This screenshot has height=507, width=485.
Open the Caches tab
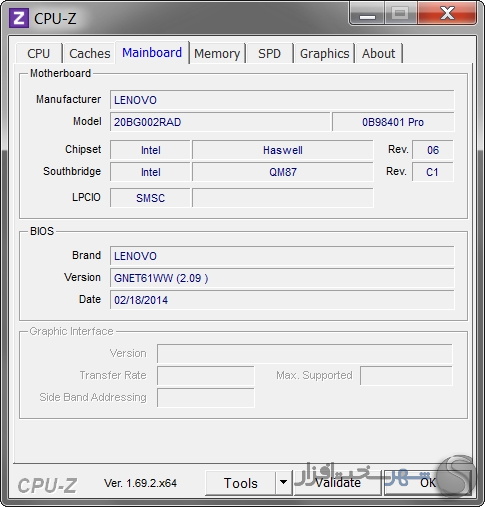[90, 53]
